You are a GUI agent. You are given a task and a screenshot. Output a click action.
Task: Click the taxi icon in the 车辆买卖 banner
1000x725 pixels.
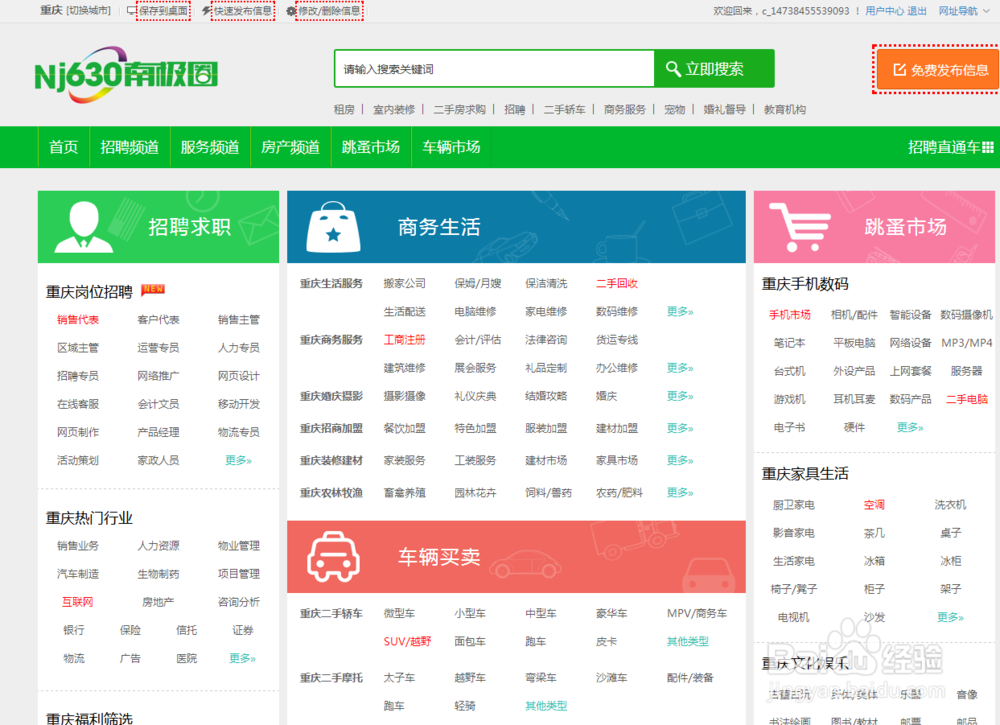pos(333,556)
